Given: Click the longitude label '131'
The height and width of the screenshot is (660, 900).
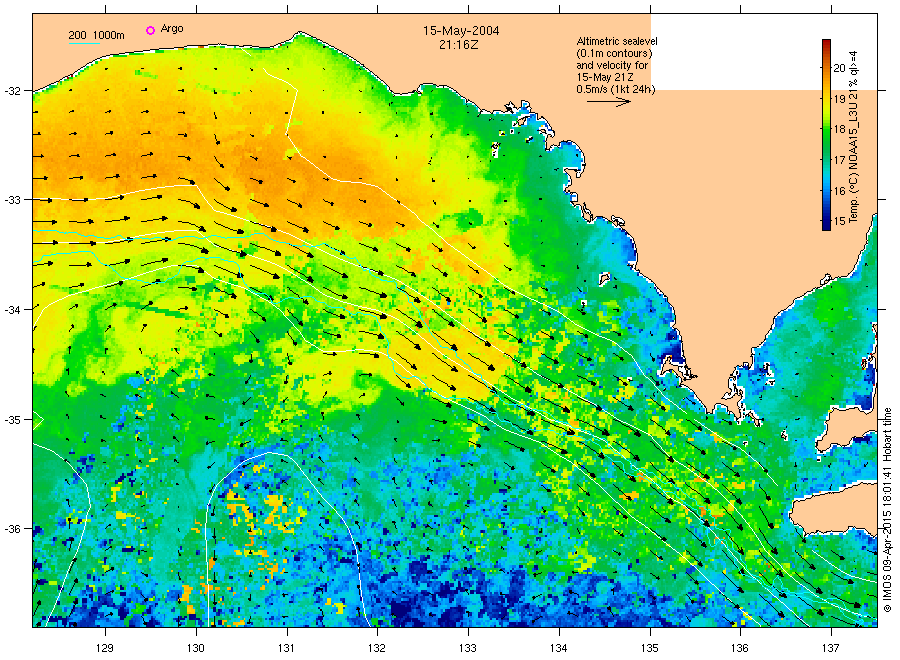Looking at the screenshot, I should click(x=286, y=648).
